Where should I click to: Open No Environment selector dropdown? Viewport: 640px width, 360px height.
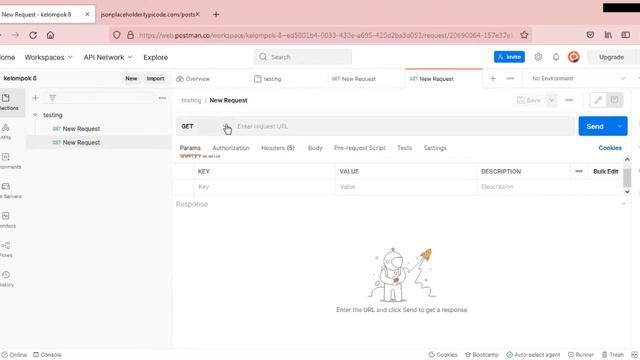pyautogui.click(x=578, y=78)
